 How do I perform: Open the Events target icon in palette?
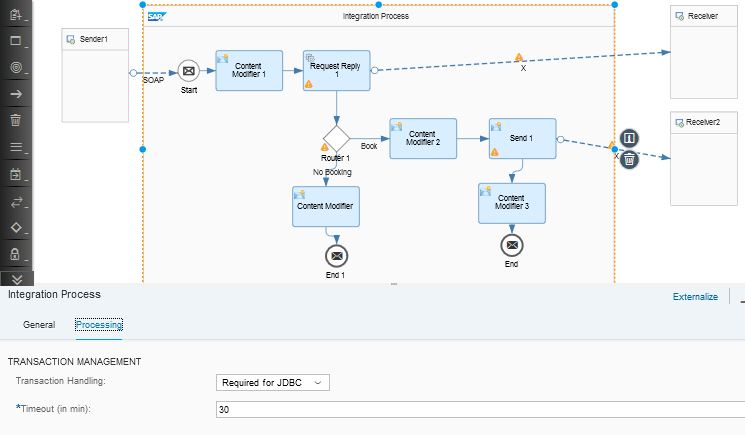tap(16, 67)
